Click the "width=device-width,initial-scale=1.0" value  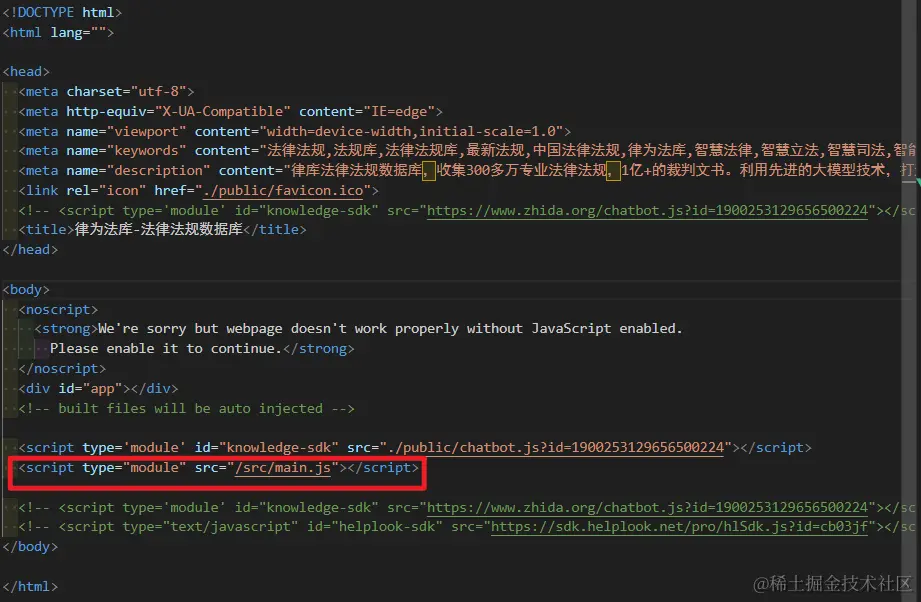[x=411, y=132]
